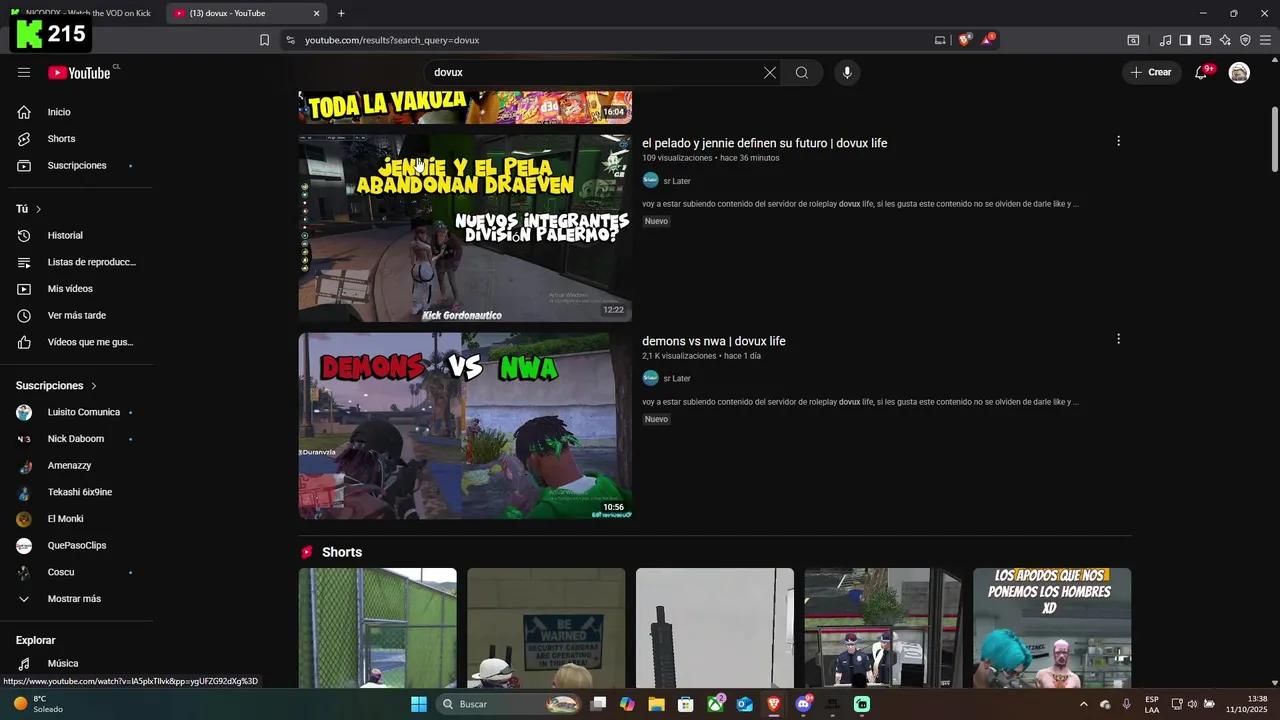Click the Crear button
Viewport: 1280px width, 720px height.
coord(1151,72)
